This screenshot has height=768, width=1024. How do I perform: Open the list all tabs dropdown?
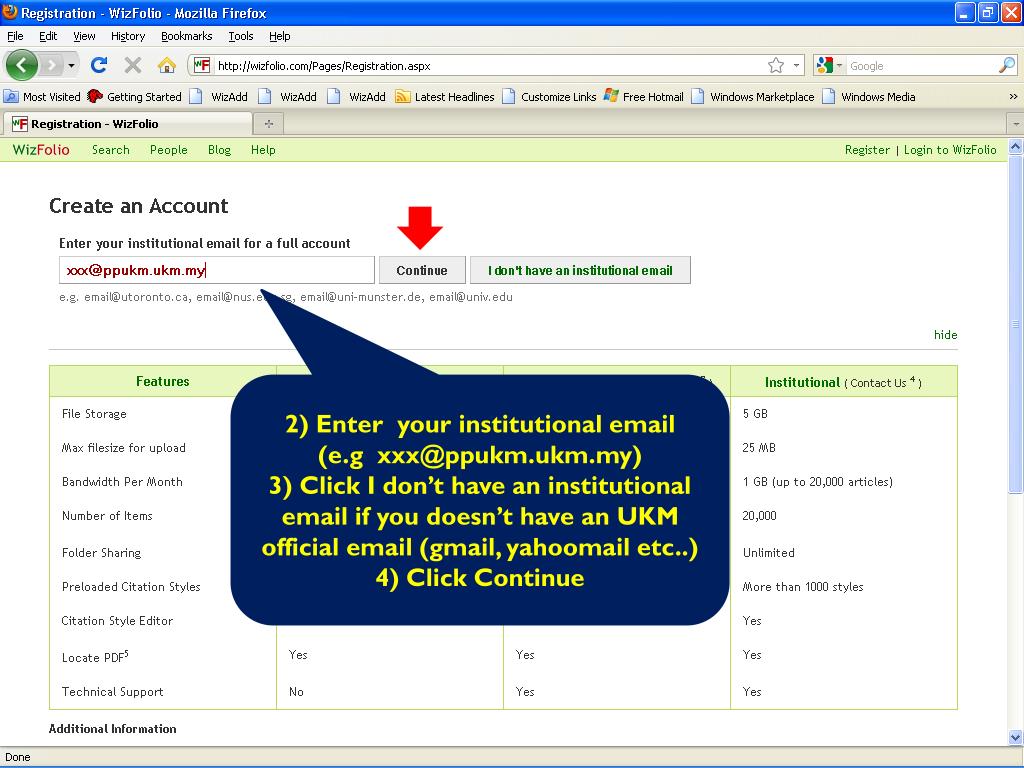(x=1016, y=123)
